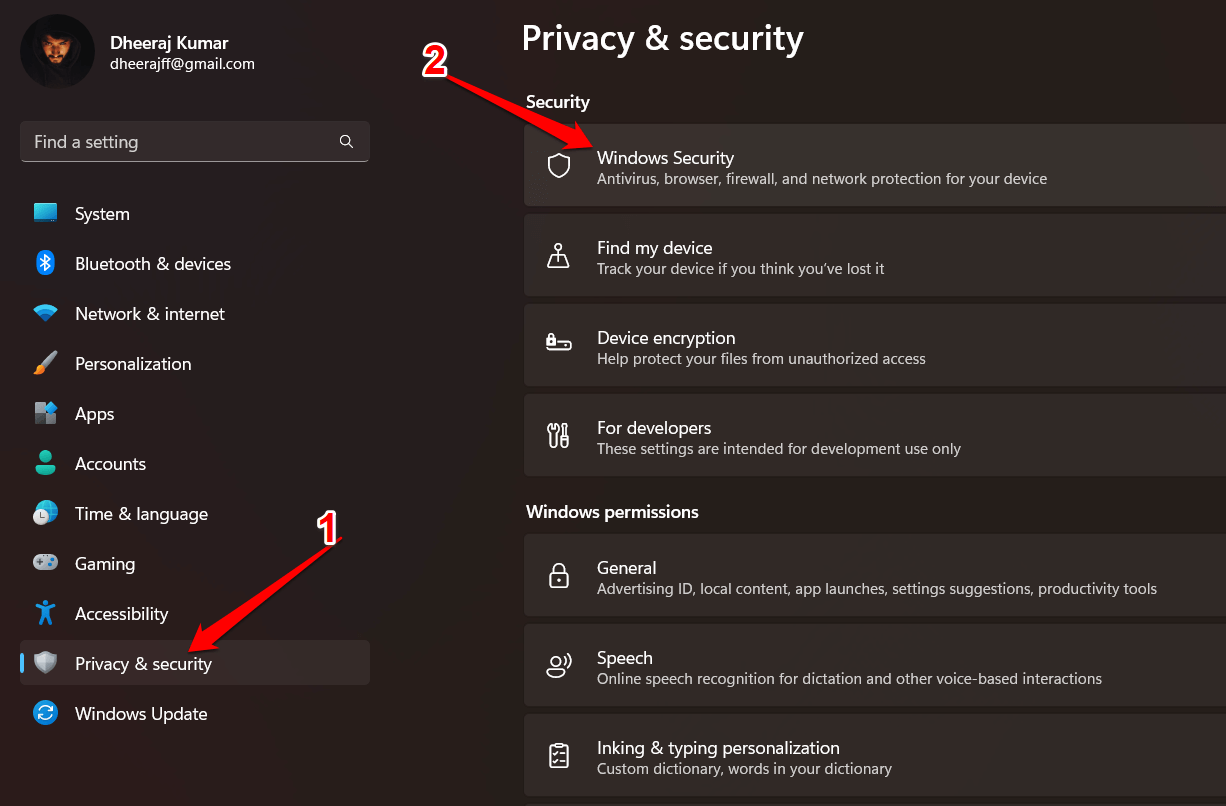Open Network & internet via its icon
This screenshot has width=1226, height=806.
point(46,313)
